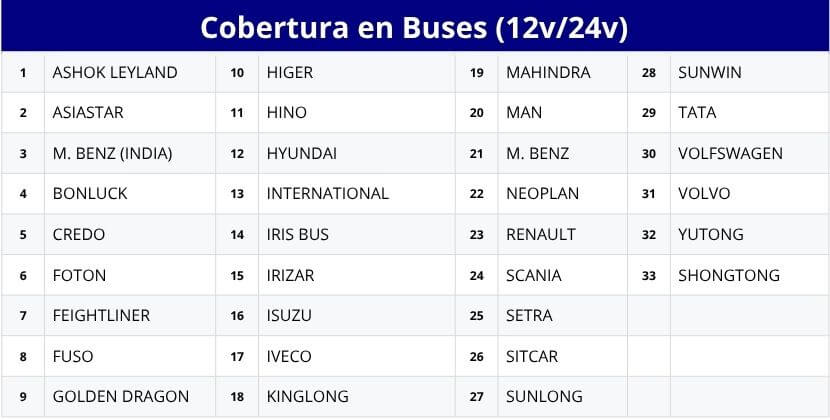The width and height of the screenshot is (830, 420).
Task: Select M. BENZ (INDIA) row
Action: tap(130, 154)
